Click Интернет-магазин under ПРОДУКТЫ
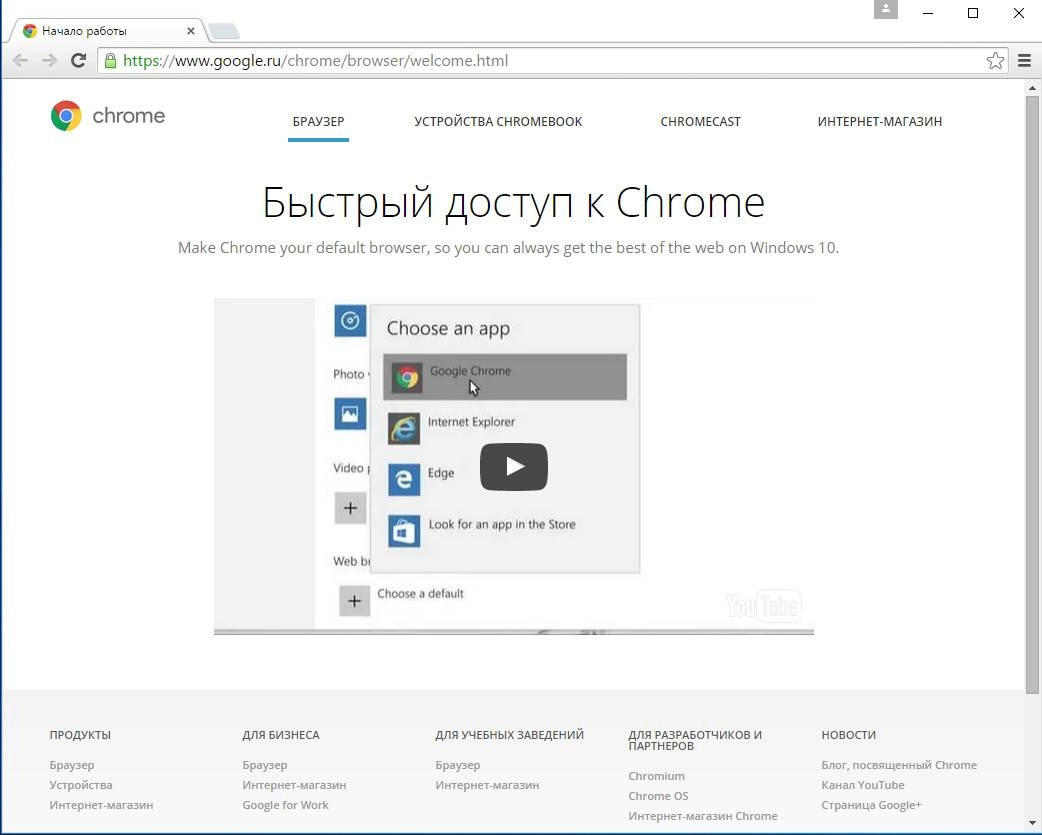This screenshot has width=1042, height=835. (x=101, y=804)
